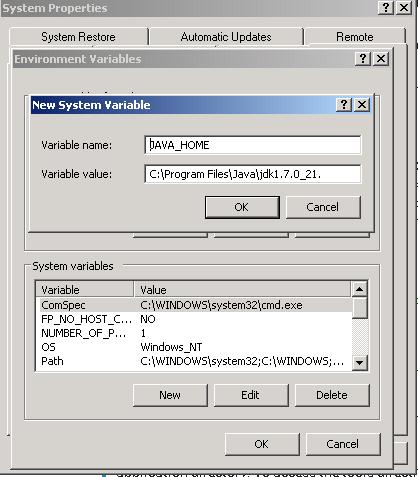This screenshot has width=418, height=477.
Task: Click the Windows_NT value cell
Action: tap(171, 347)
